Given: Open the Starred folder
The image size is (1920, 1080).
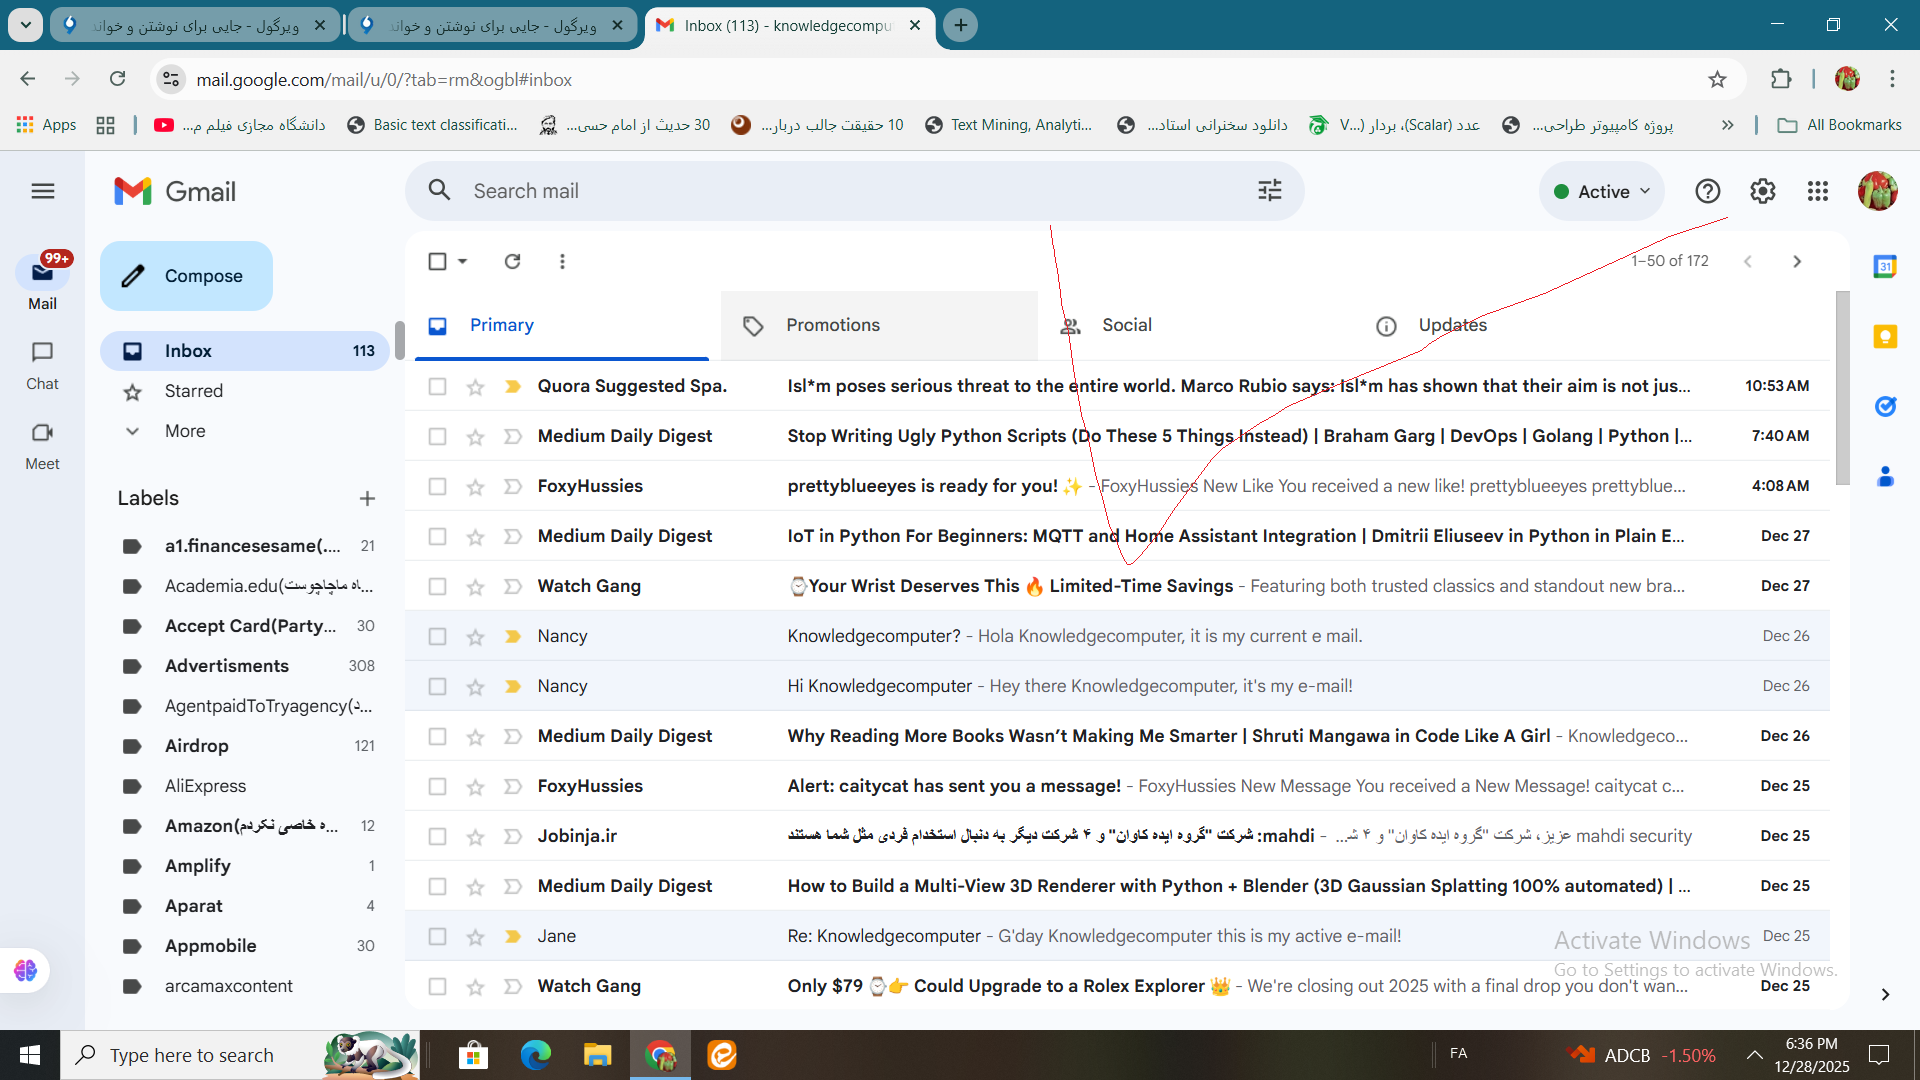Looking at the screenshot, I should pyautogui.click(x=193, y=391).
